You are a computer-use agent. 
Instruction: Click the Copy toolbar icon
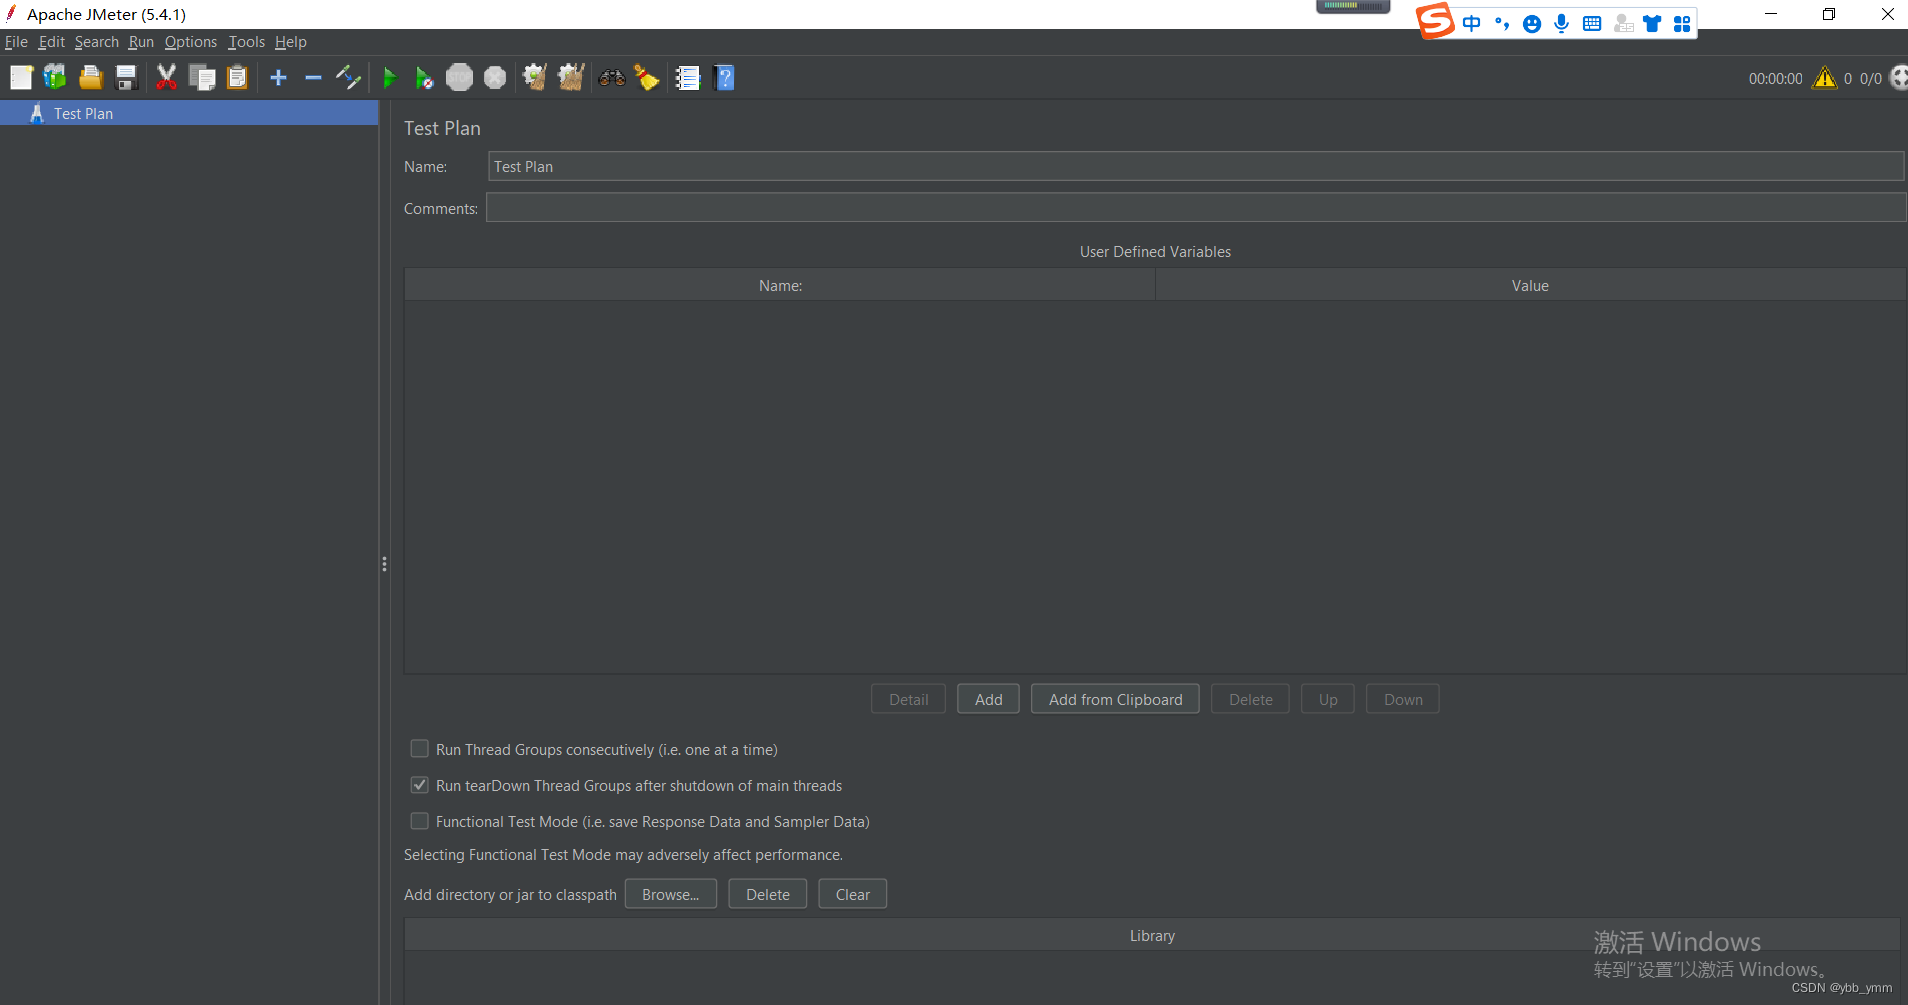point(202,78)
